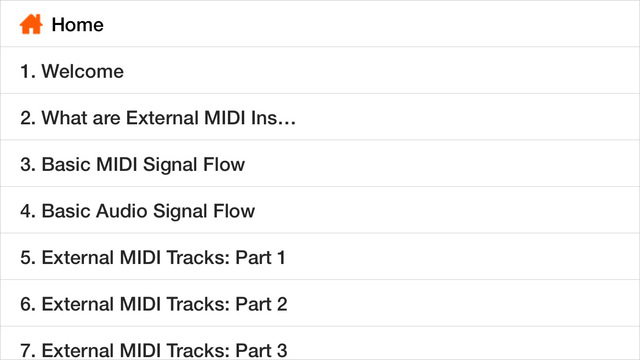Image resolution: width=640 pixels, height=360 pixels.
Task: Open External MIDI Tracks: Part 1
Action: pos(320,257)
